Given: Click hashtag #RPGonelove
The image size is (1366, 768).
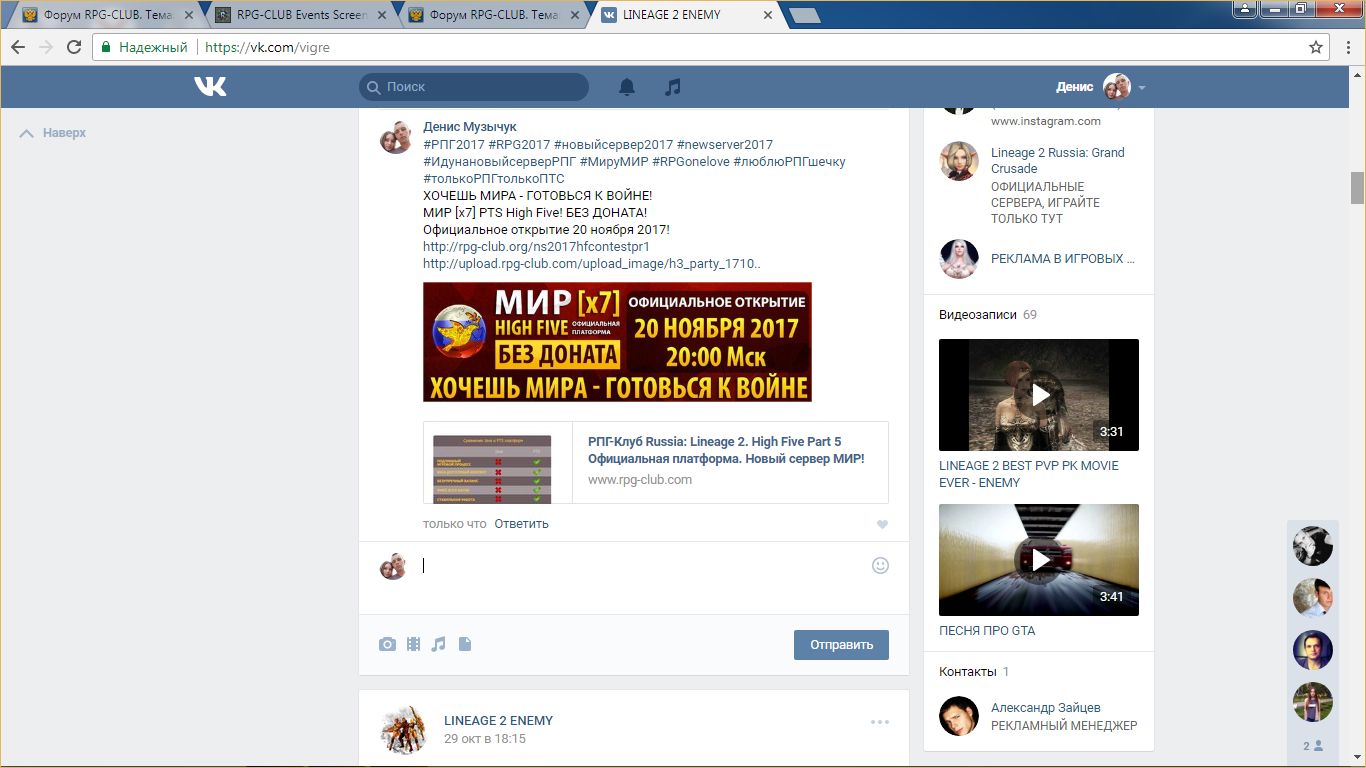Looking at the screenshot, I should 691,162.
